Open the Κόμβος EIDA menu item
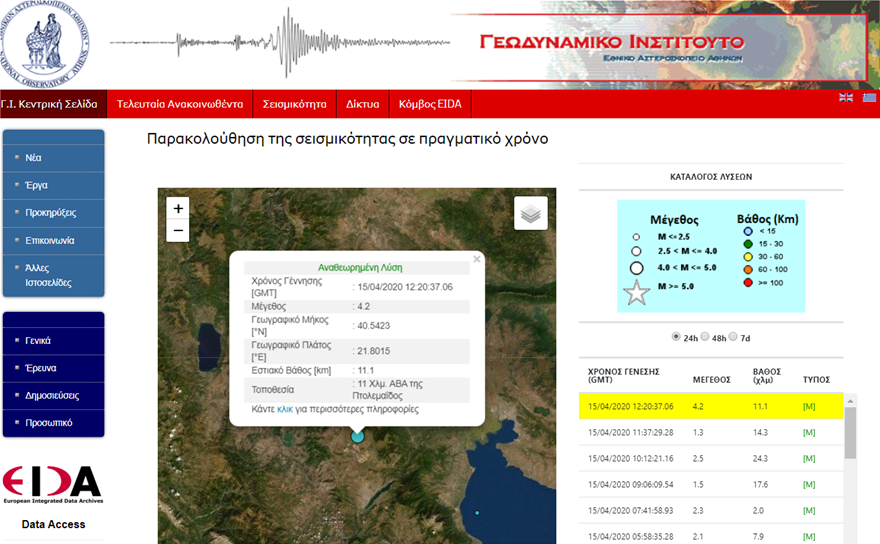Viewport: 880px width, 544px height. 430,103
